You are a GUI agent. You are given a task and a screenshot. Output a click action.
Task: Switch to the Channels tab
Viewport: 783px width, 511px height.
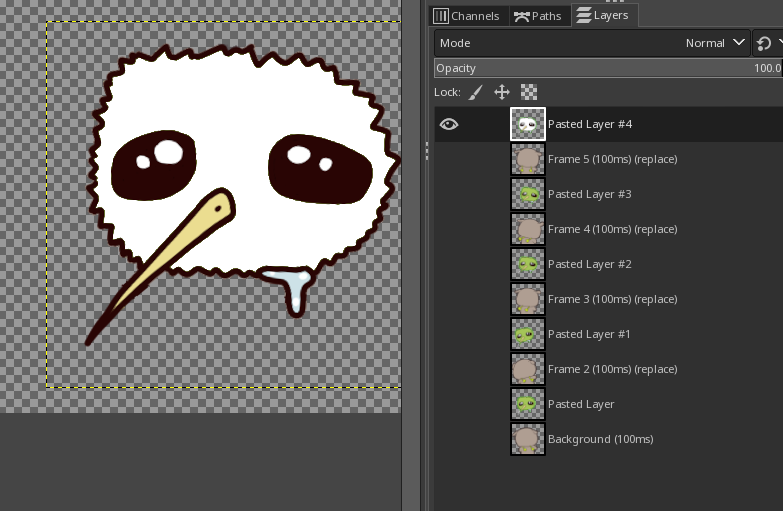466,16
